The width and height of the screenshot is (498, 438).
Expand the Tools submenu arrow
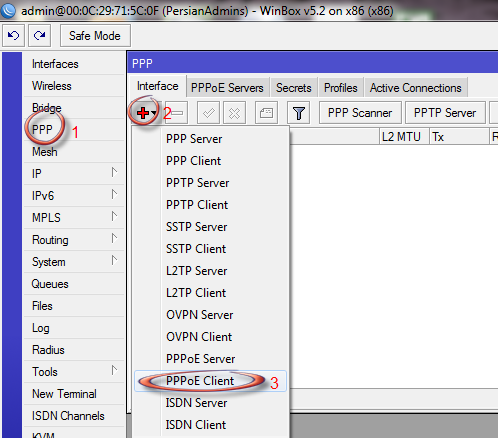(114, 371)
